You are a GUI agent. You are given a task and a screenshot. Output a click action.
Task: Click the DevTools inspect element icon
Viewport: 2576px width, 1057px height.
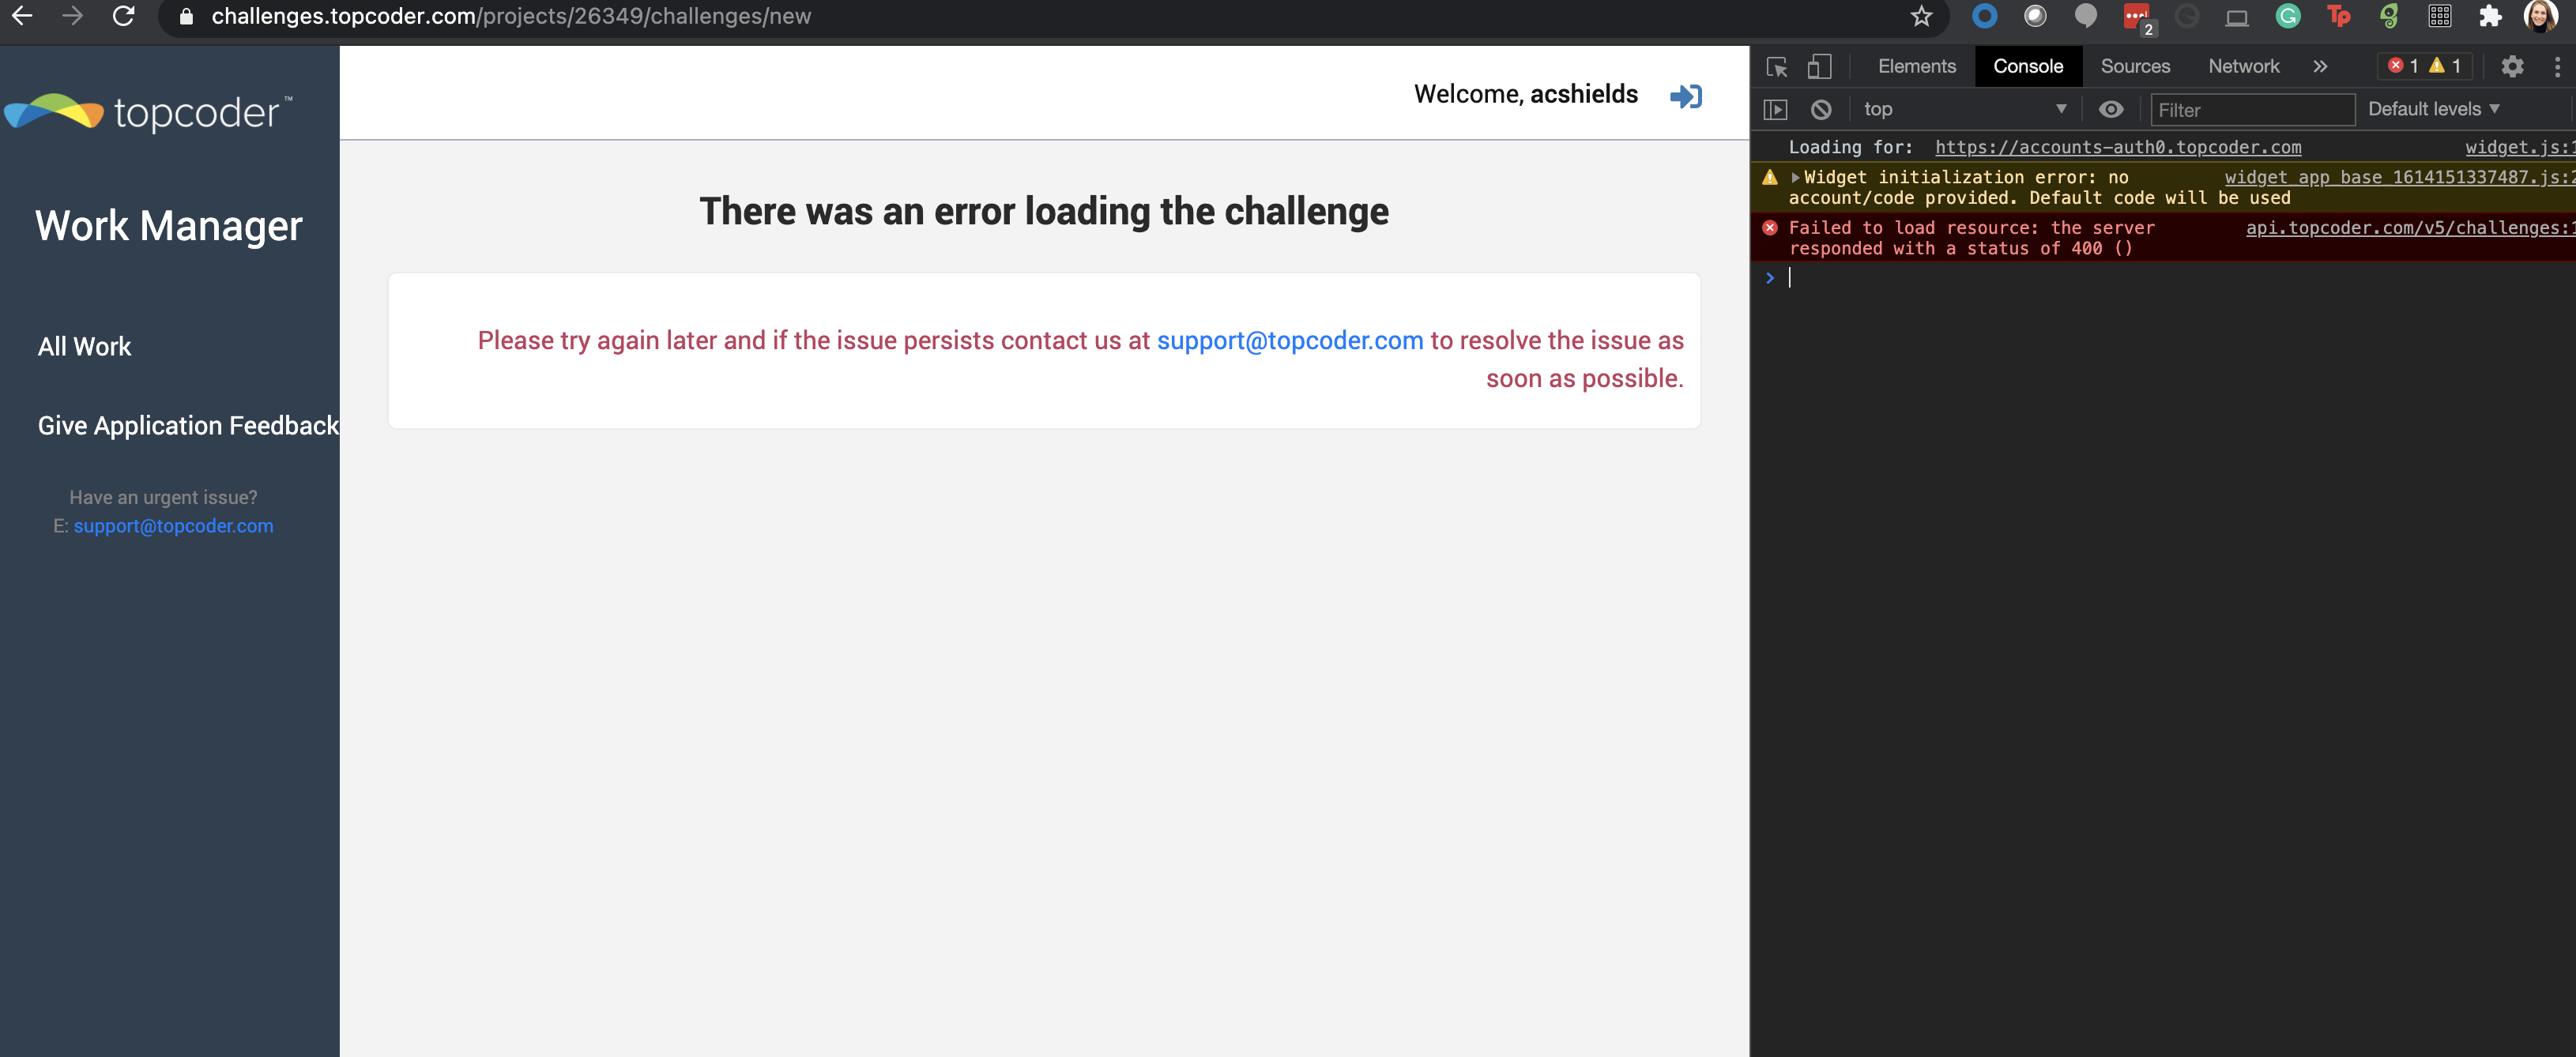click(1777, 67)
